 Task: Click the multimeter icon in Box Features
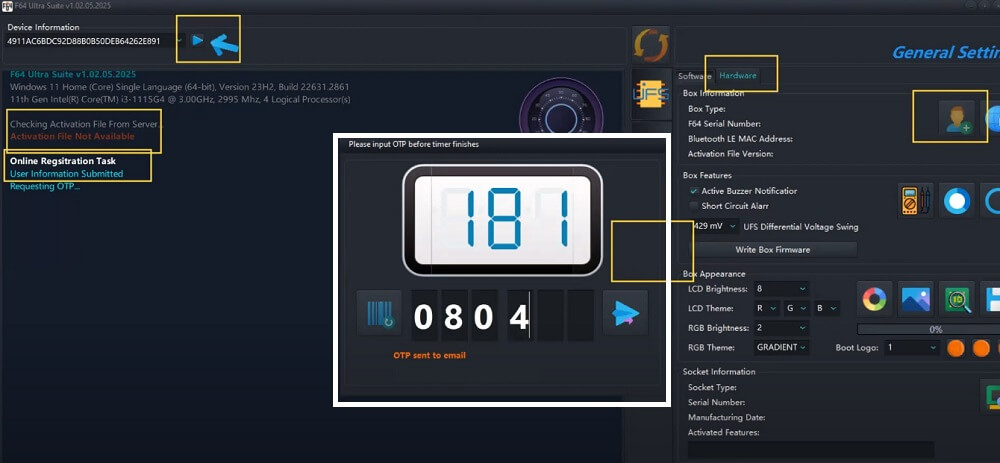coord(915,201)
